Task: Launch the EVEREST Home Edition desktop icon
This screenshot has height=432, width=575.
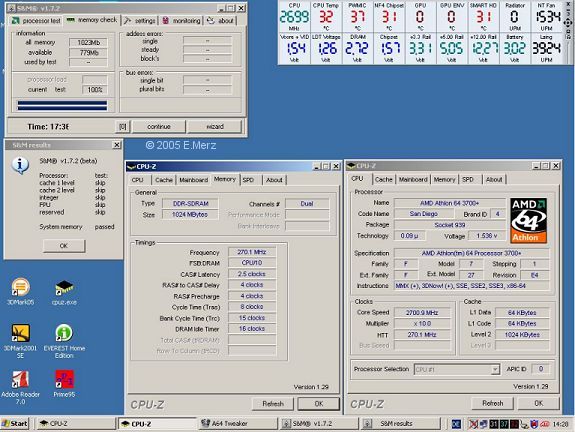Action: pos(64,341)
